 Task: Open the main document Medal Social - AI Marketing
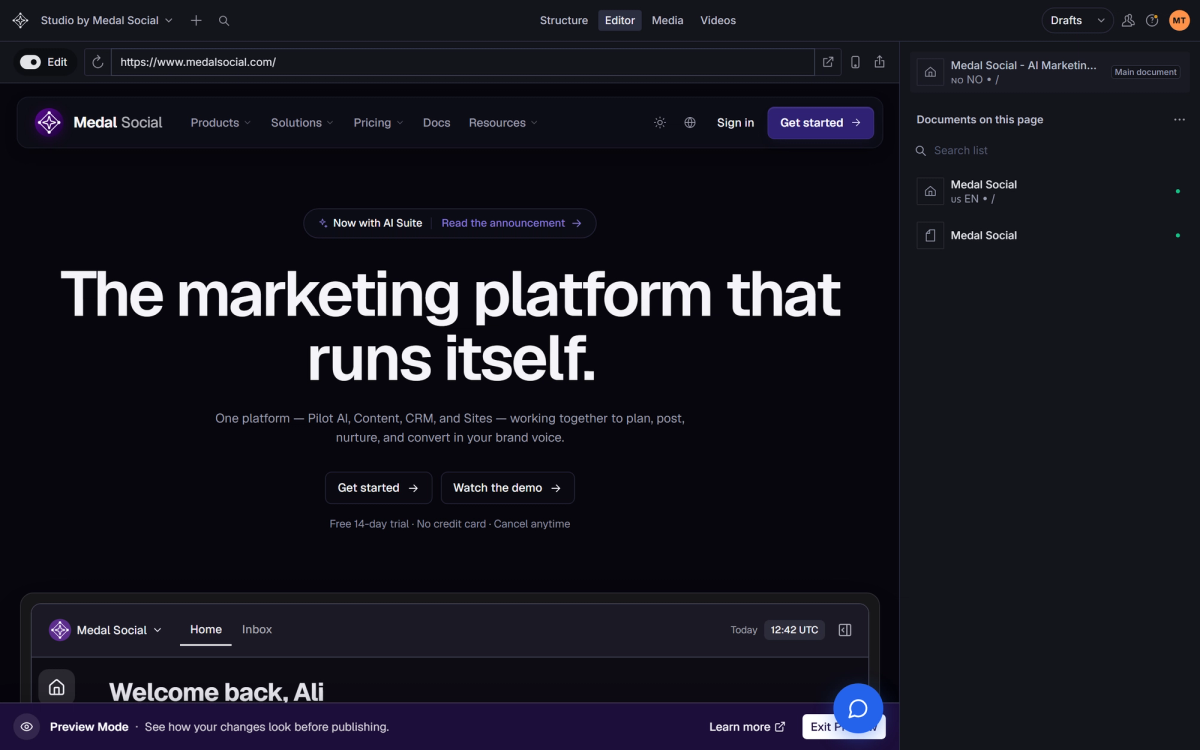tap(1050, 72)
